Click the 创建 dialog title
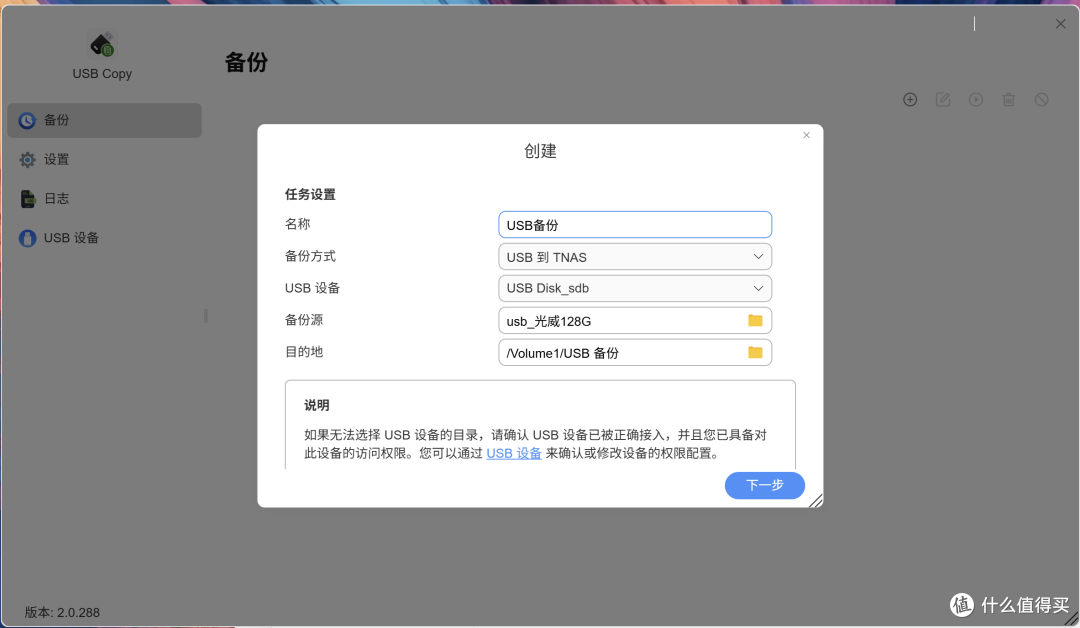1080x628 pixels. pos(540,151)
